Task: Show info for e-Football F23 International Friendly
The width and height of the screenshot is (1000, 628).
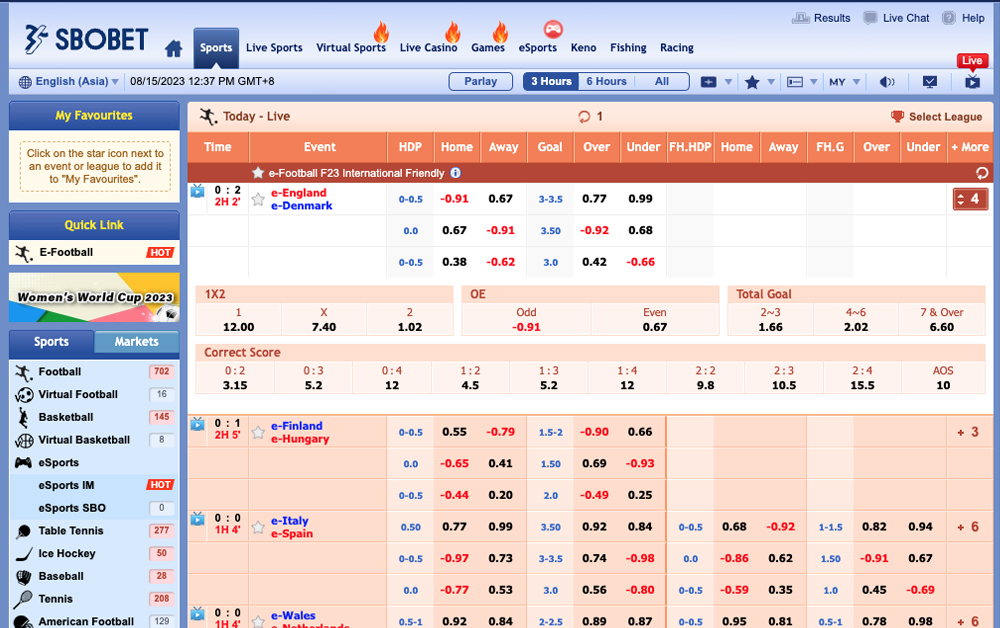Action: [455, 173]
